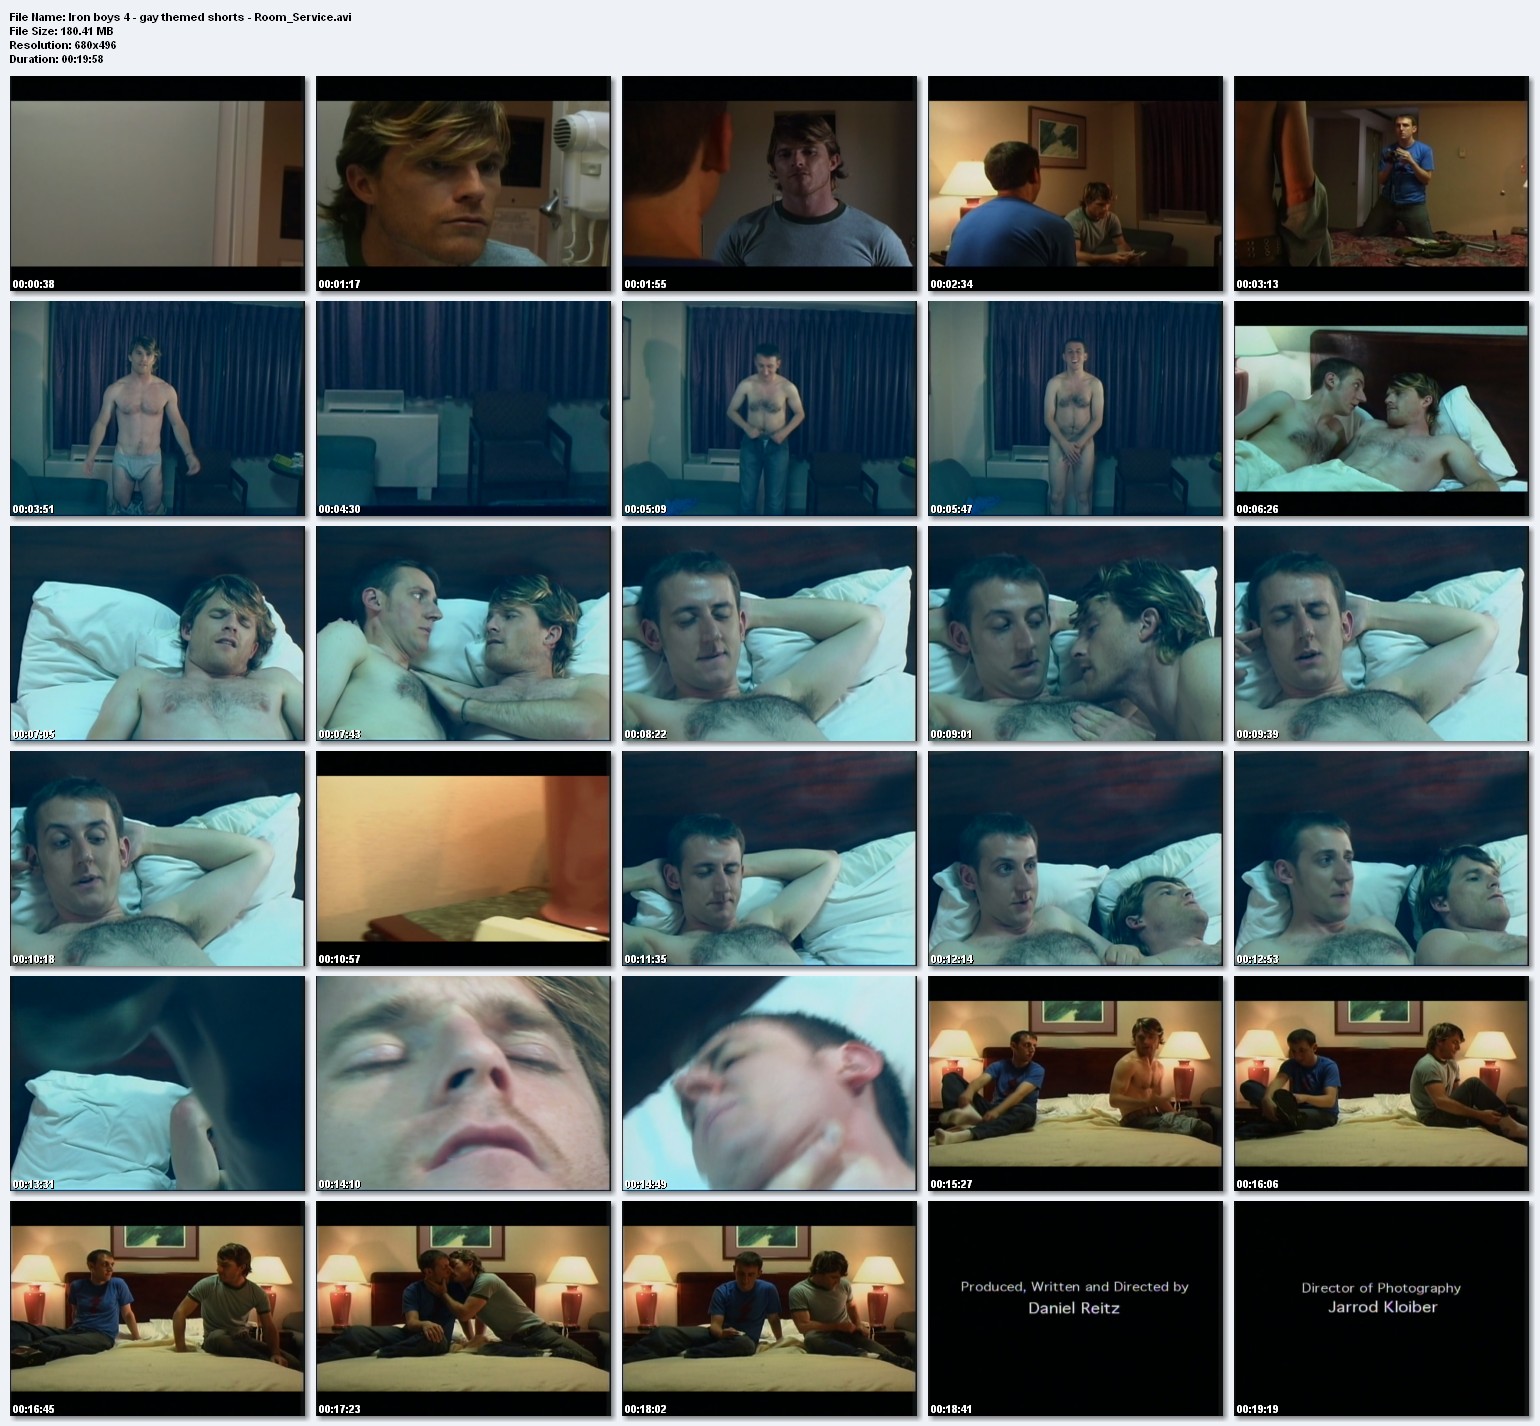Image resolution: width=1540 pixels, height=1426 pixels.
Task: Click the File Name text line
Action: [x=180, y=17]
